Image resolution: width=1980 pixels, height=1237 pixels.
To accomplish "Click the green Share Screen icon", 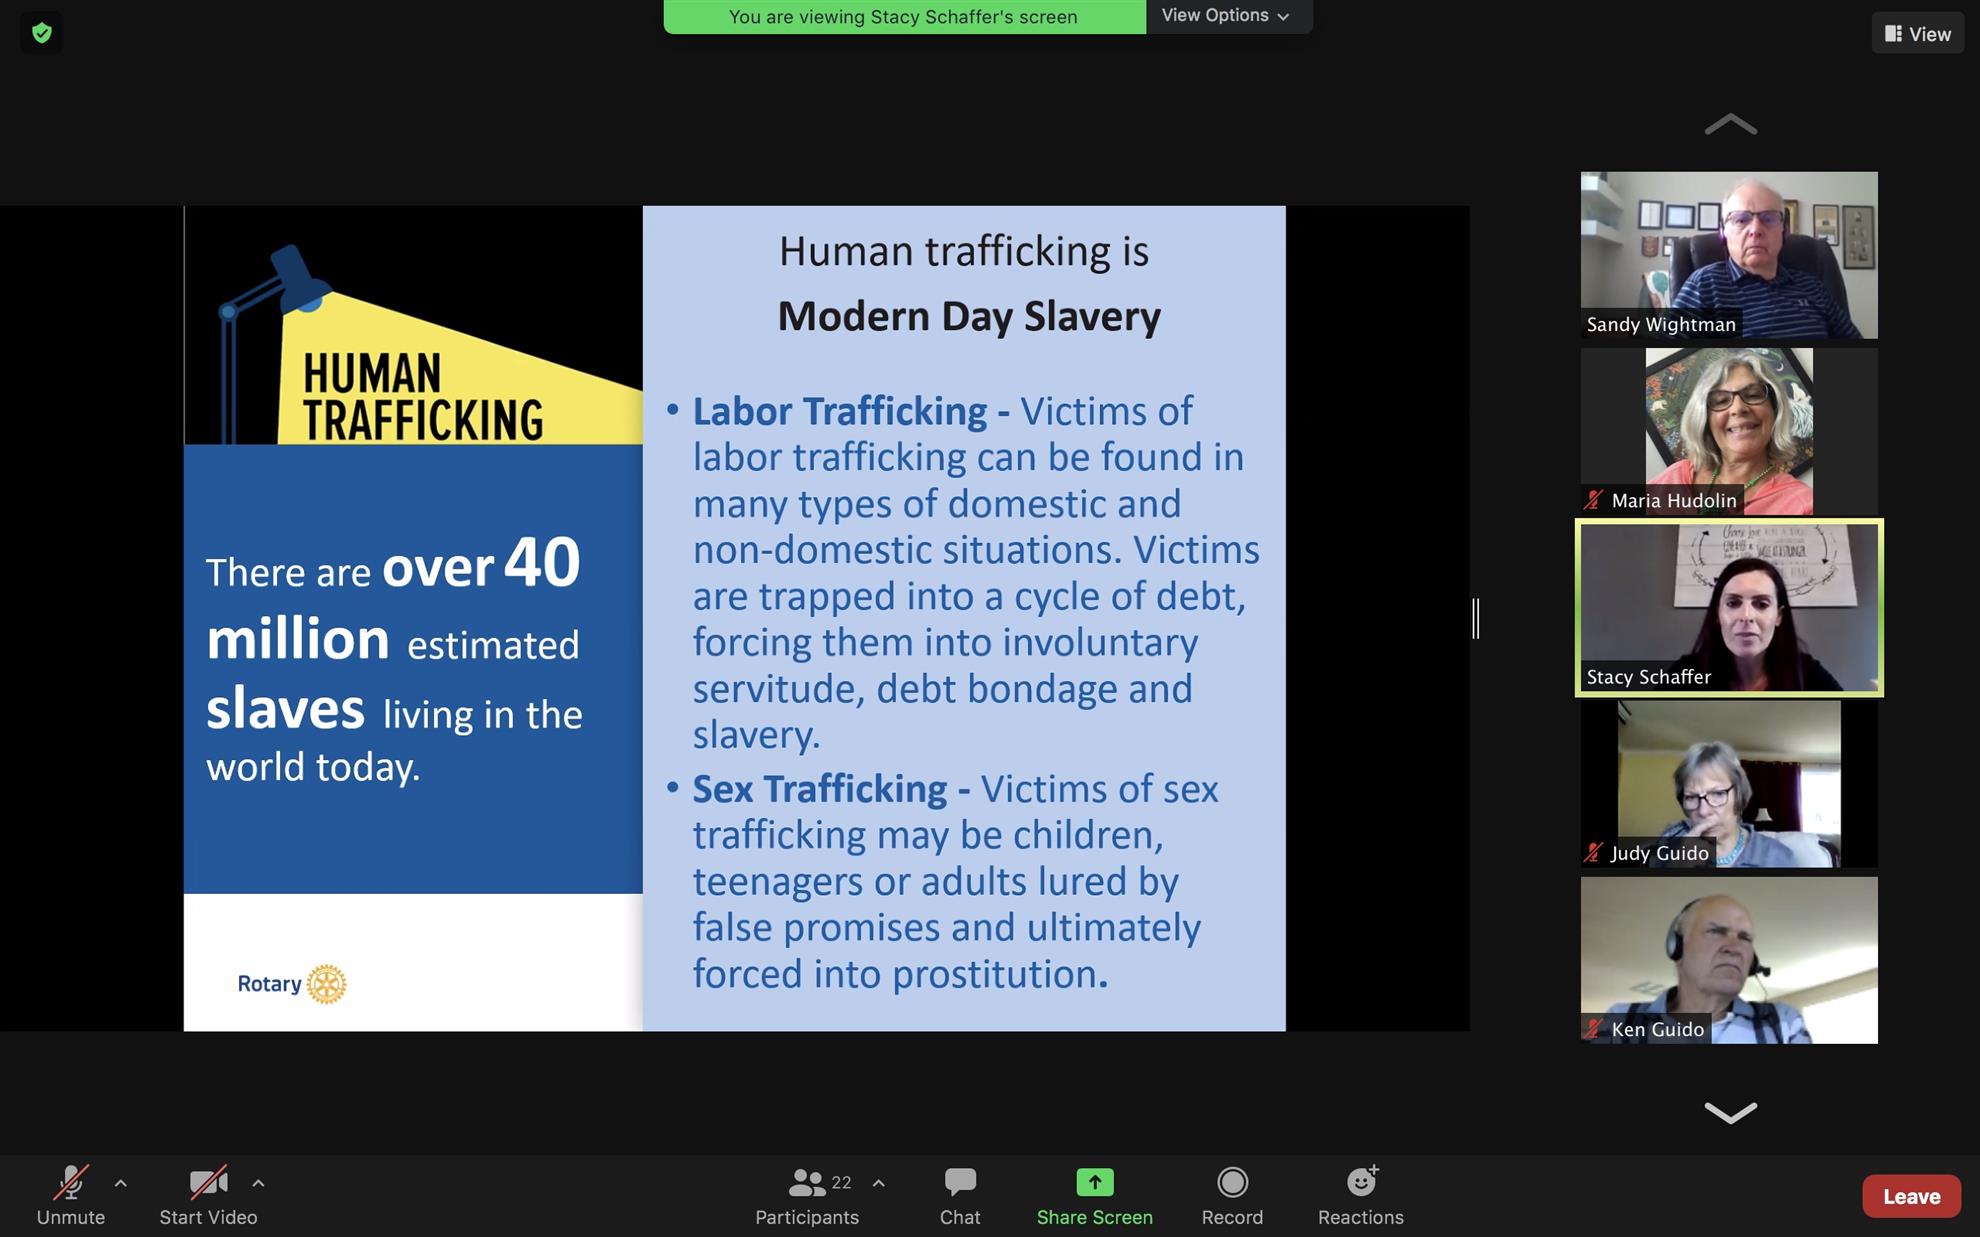I will (x=1094, y=1183).
